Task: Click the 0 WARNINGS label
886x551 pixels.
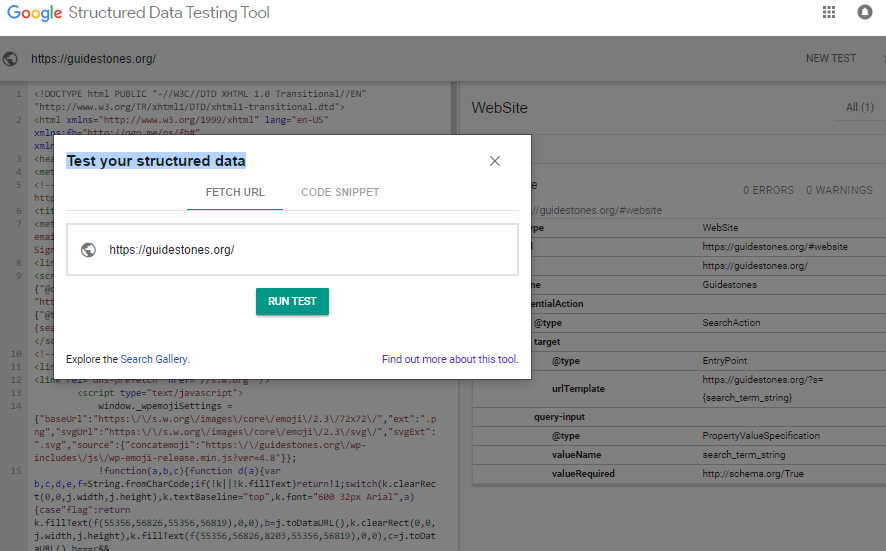Action: (x=839, y=190)
